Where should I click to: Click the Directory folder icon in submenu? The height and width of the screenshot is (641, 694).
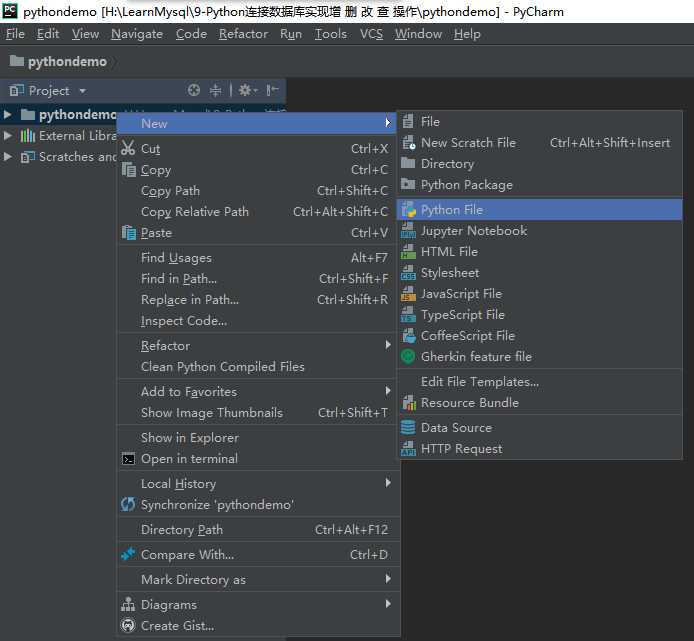tap(408, 163)
